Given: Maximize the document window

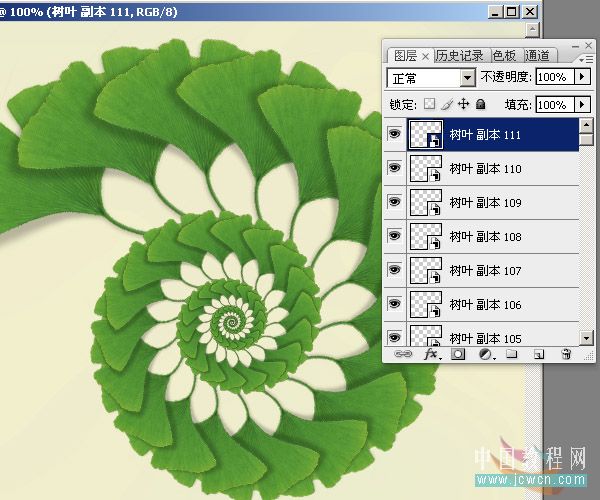Looking at the screenshot, I should [x=512, y=11].
